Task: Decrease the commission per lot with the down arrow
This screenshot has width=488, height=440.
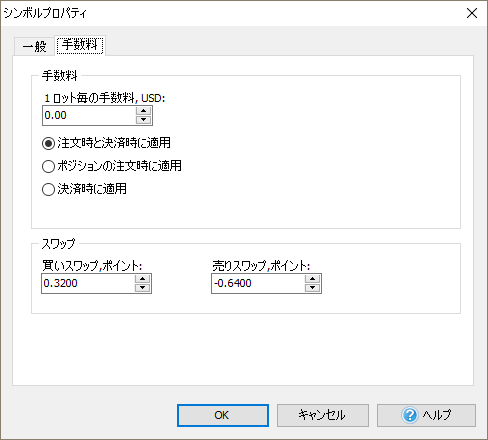Action: [x=143, y=120]
